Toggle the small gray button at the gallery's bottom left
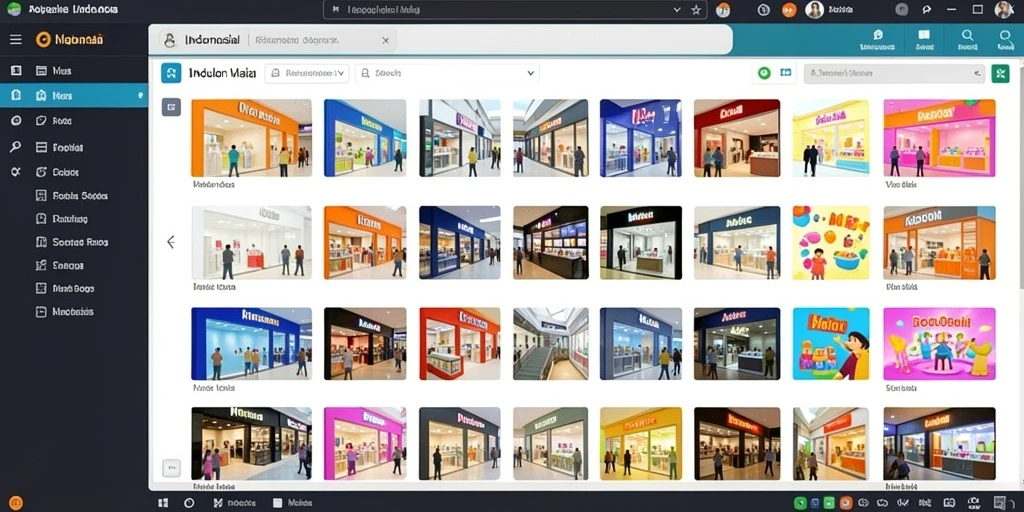1024x512 pixels. point(171,467)
